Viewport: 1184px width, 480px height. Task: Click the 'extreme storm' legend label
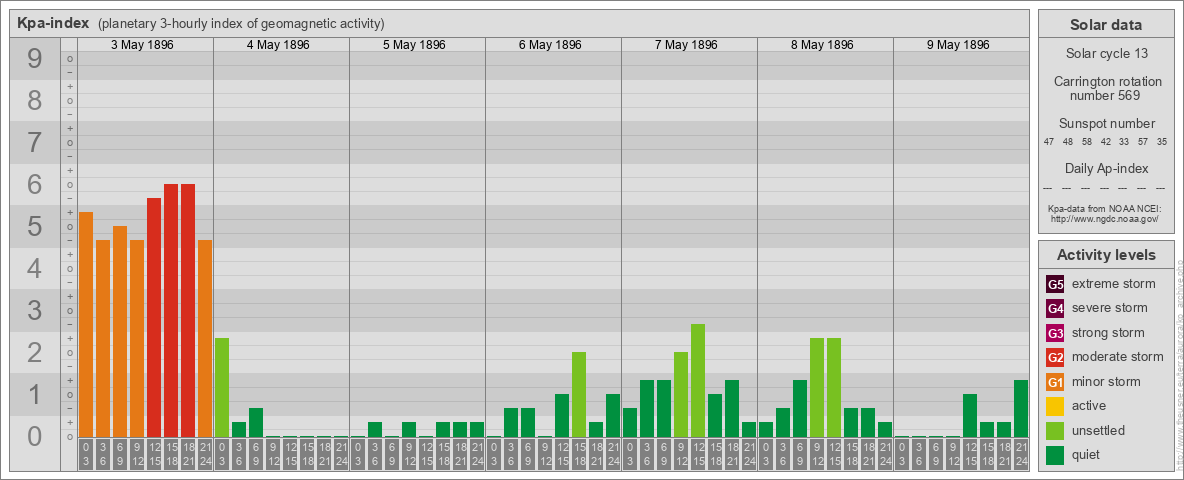(x=1114, y=284)
